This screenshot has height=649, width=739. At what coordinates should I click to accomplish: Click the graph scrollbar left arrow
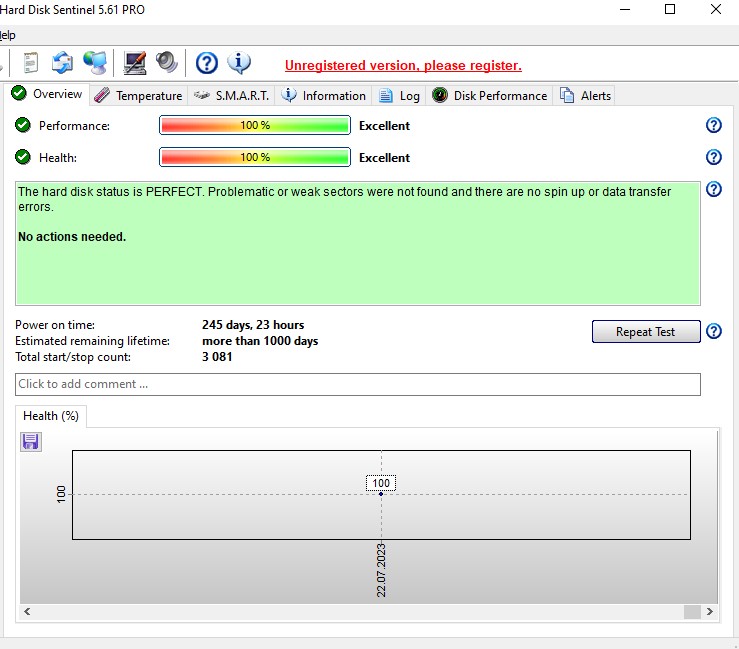click(x=27, y=611)
